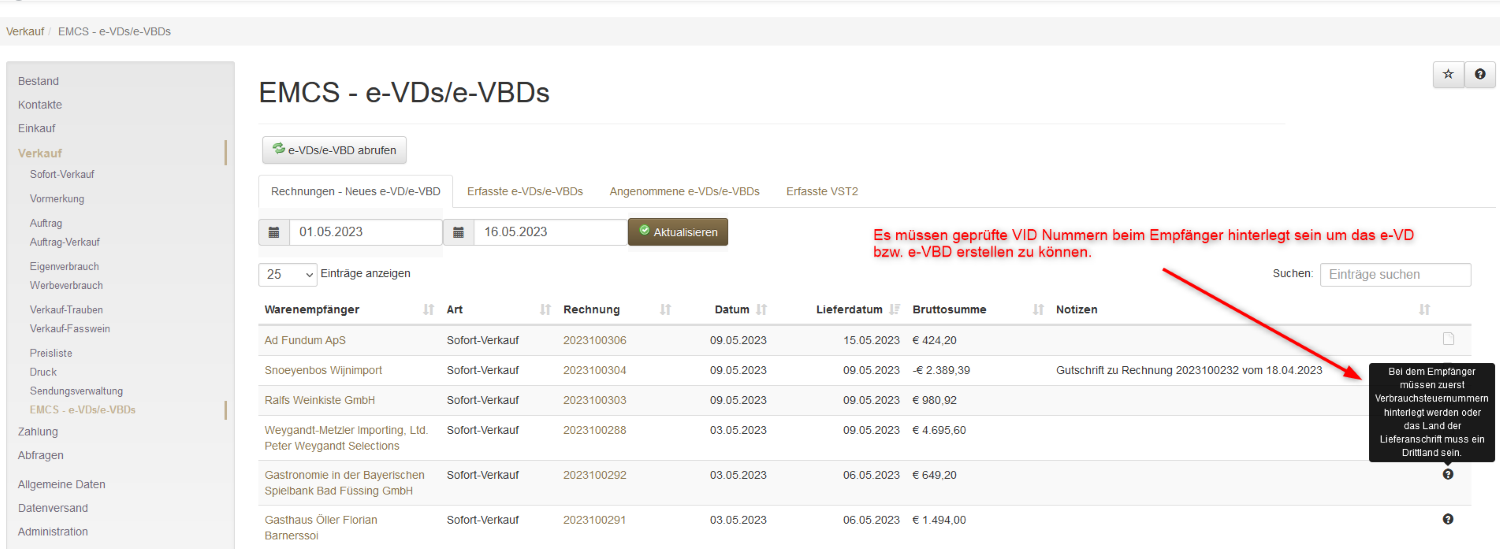Open Sendungsverwaltung in the sidebar
The height and width of the screenshot is (549, 1500).
click(76, 391)
